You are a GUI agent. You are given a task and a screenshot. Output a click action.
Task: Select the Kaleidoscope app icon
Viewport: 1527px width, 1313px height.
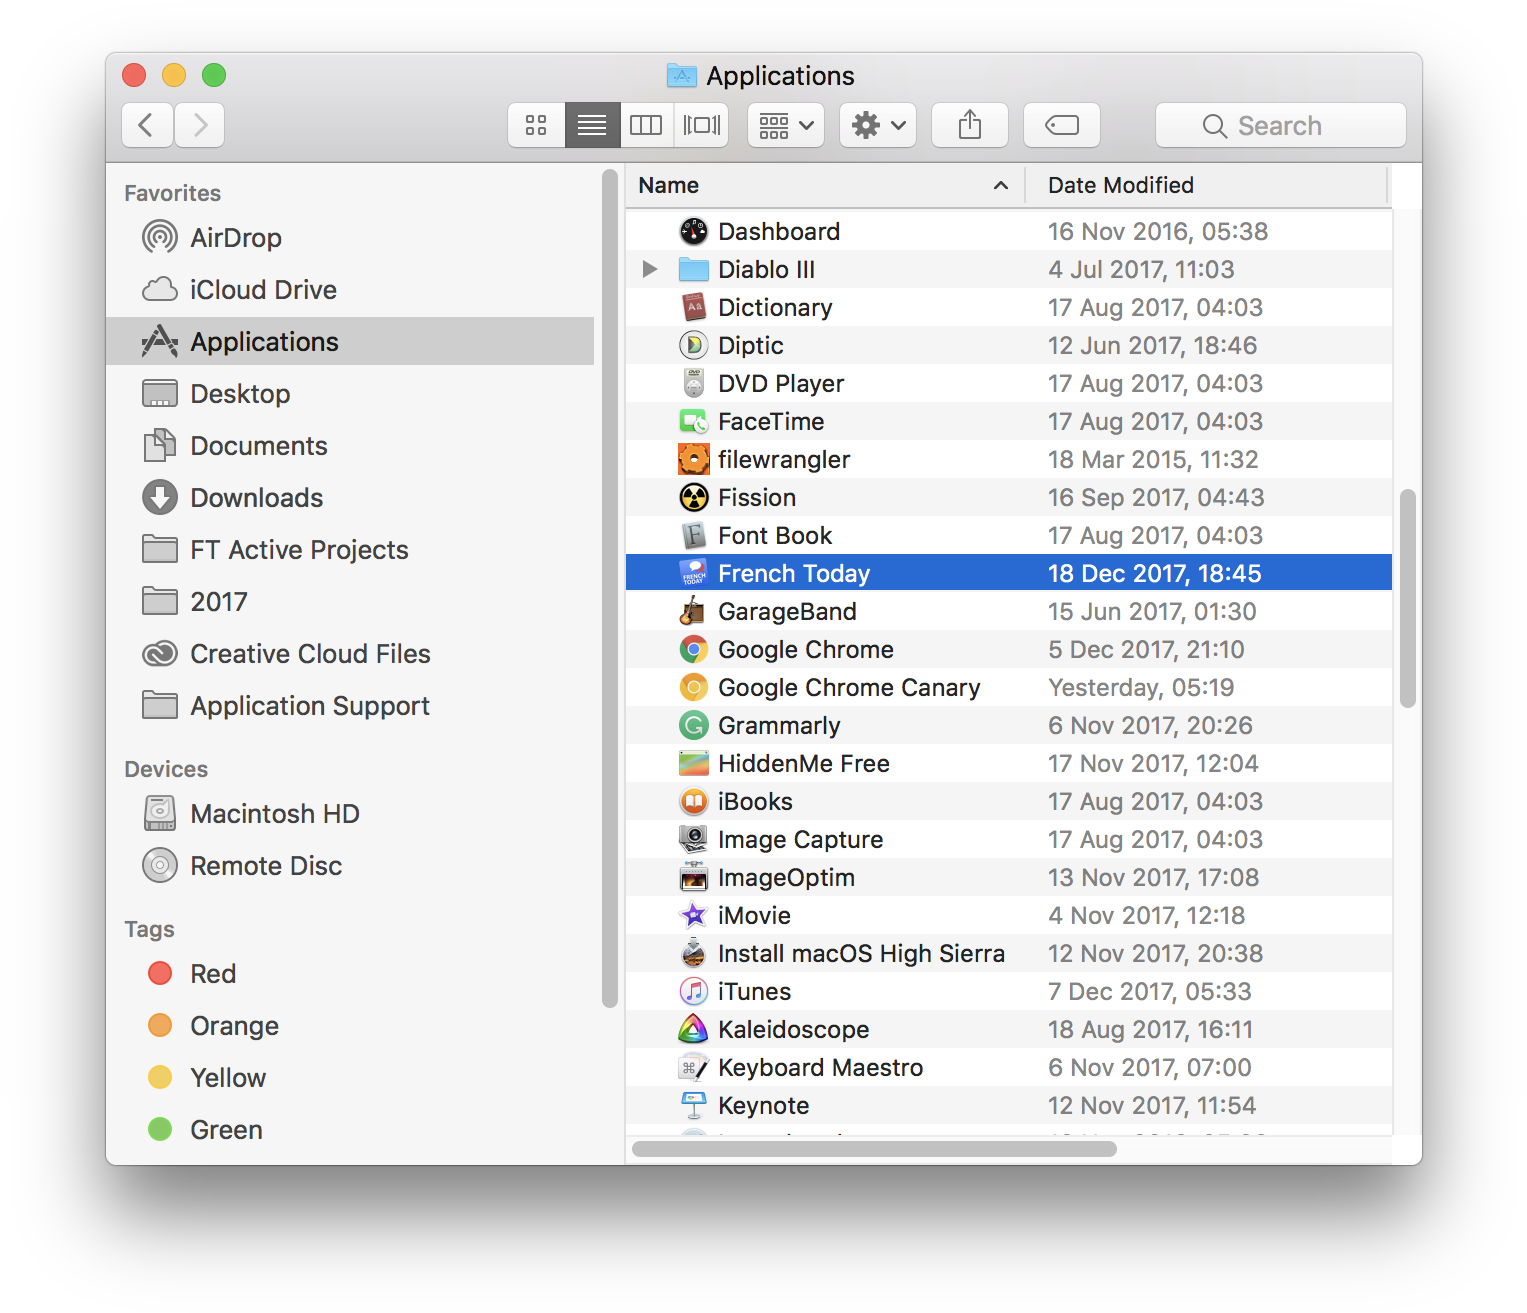[694, 1029]
